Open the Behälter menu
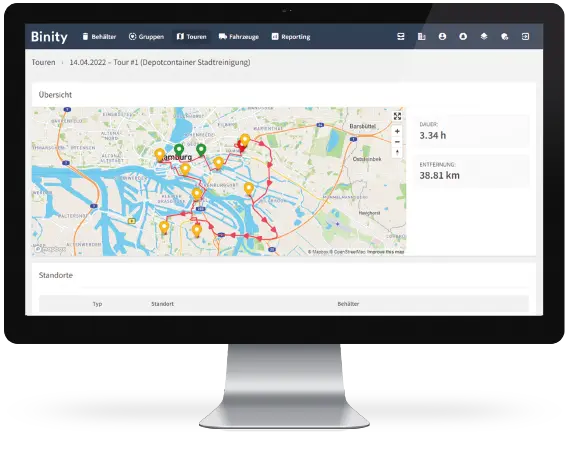 [99, 37]
